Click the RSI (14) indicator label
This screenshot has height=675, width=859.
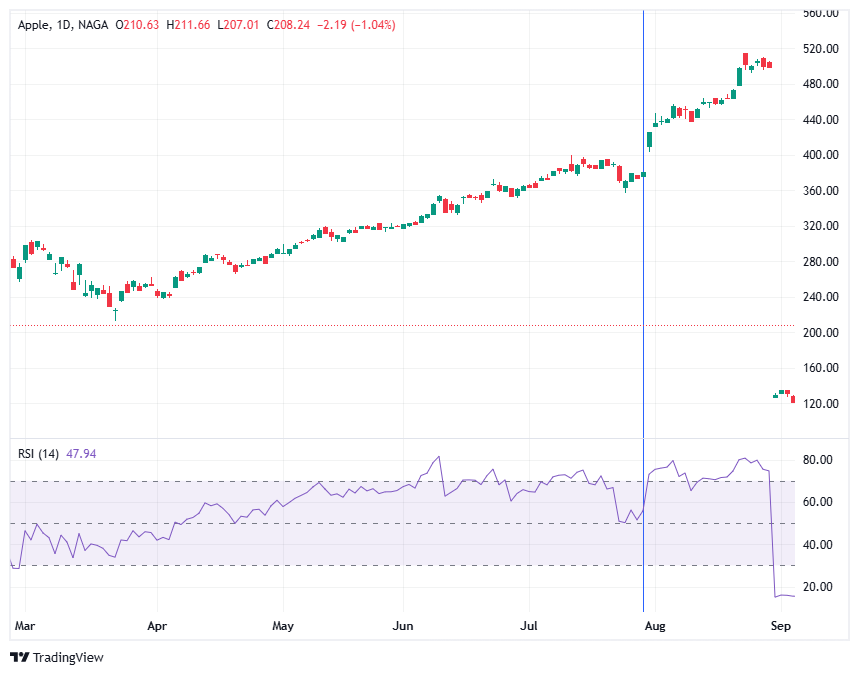click(x=39, y=453)
